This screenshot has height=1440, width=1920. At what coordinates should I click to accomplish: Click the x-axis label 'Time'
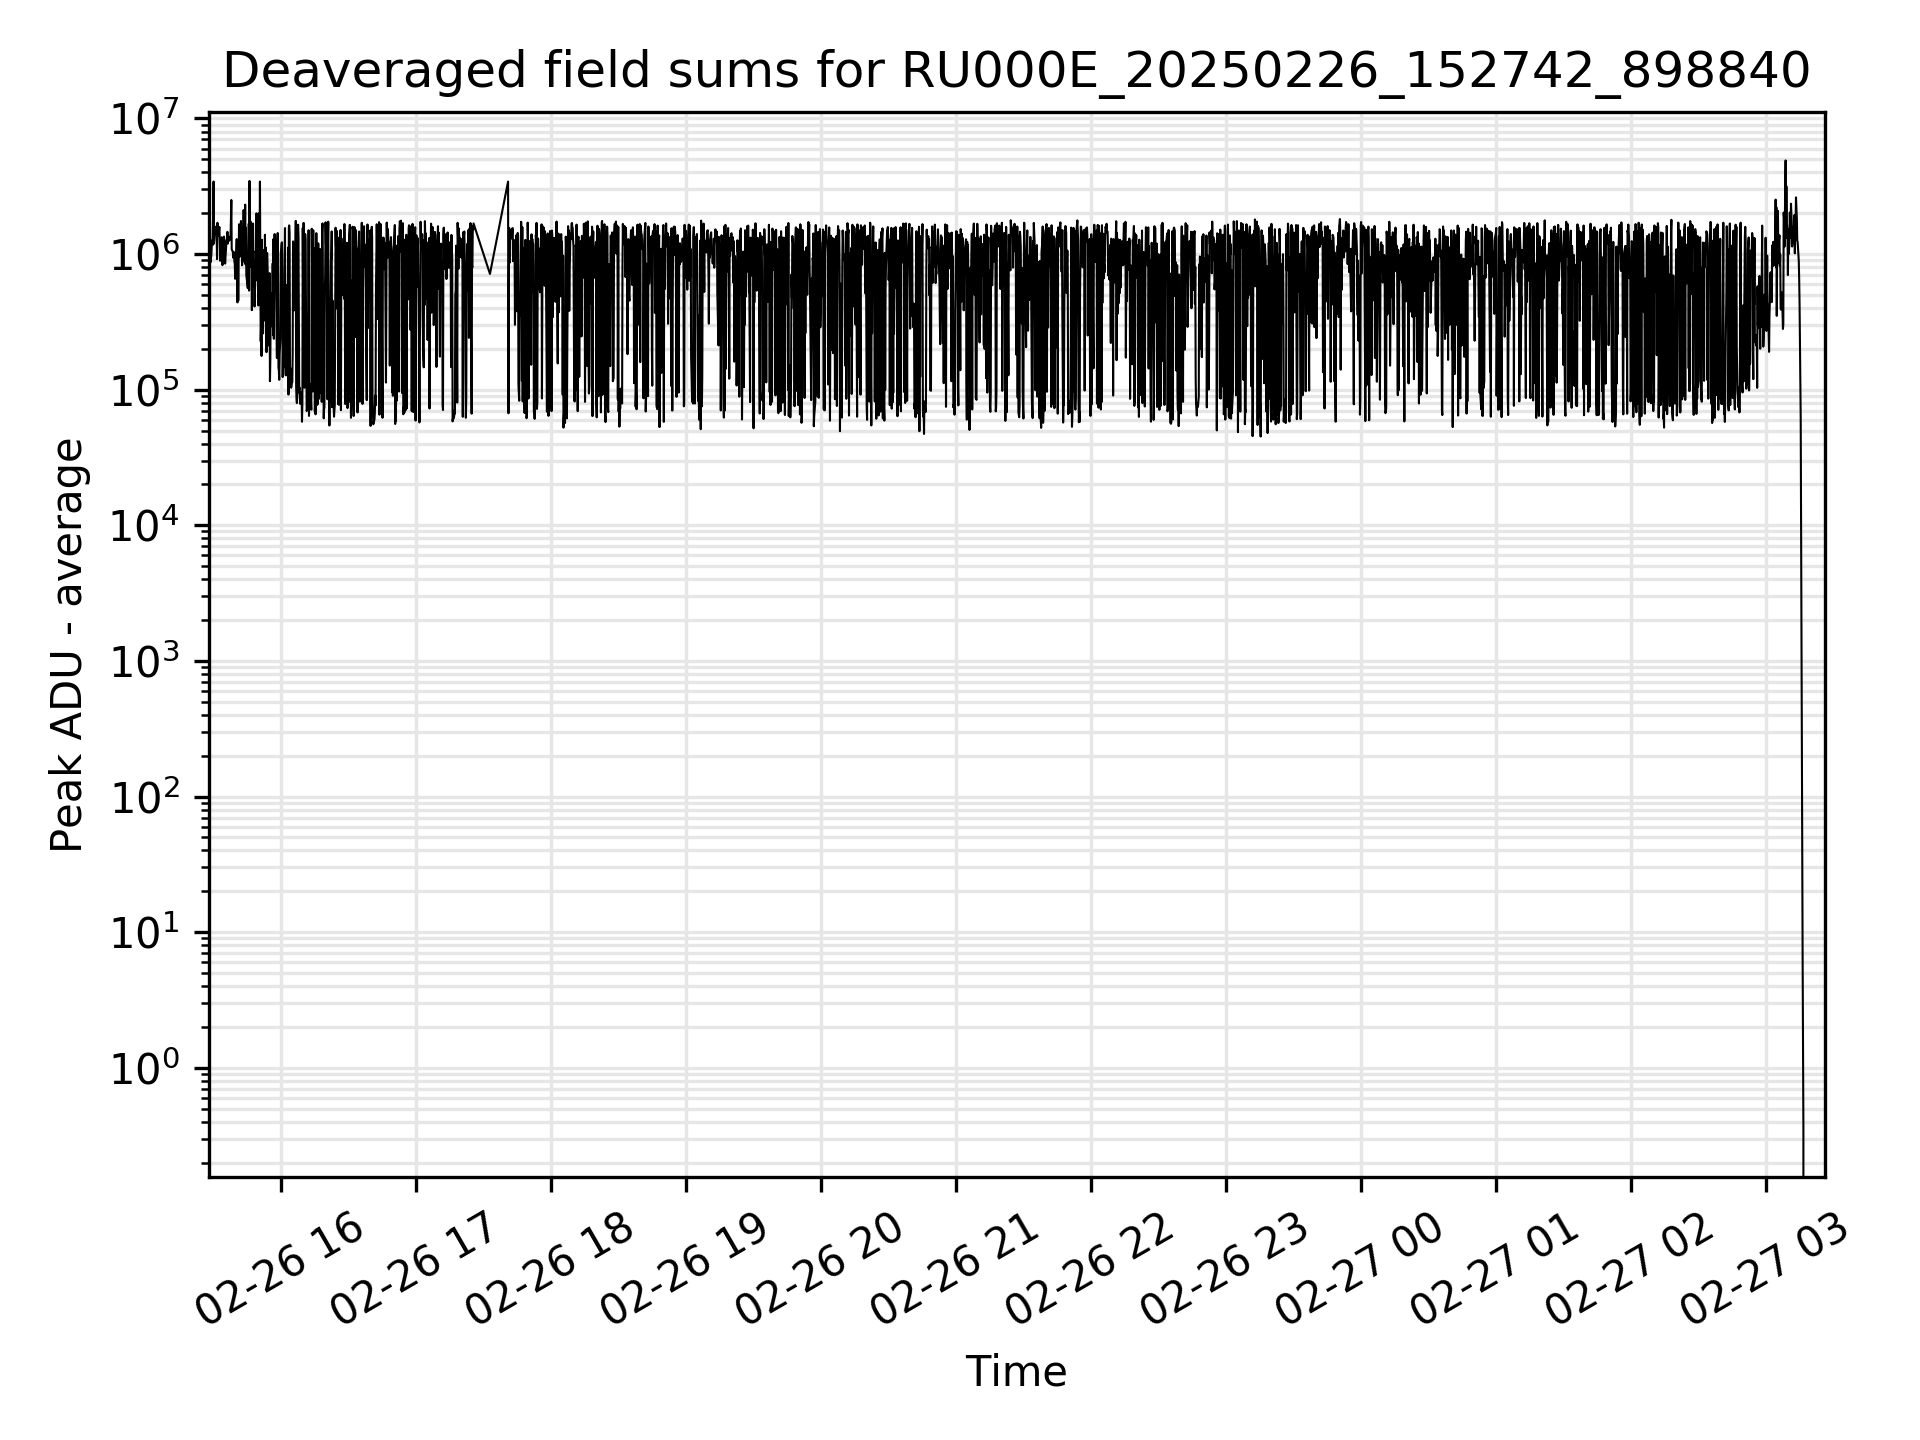[x=1016, y=1372]
